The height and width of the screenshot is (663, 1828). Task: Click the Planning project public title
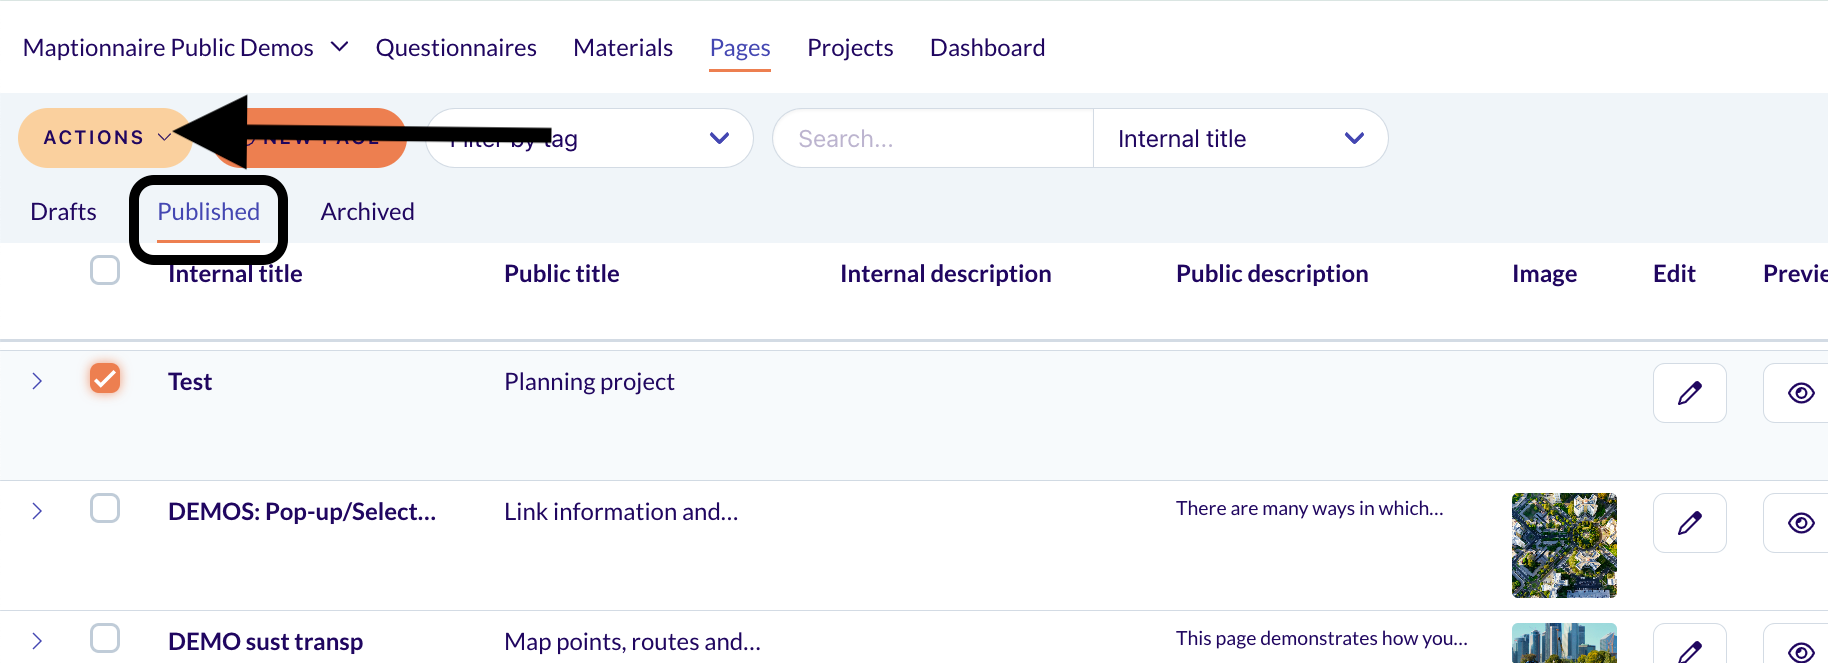[x=589, y=381]
